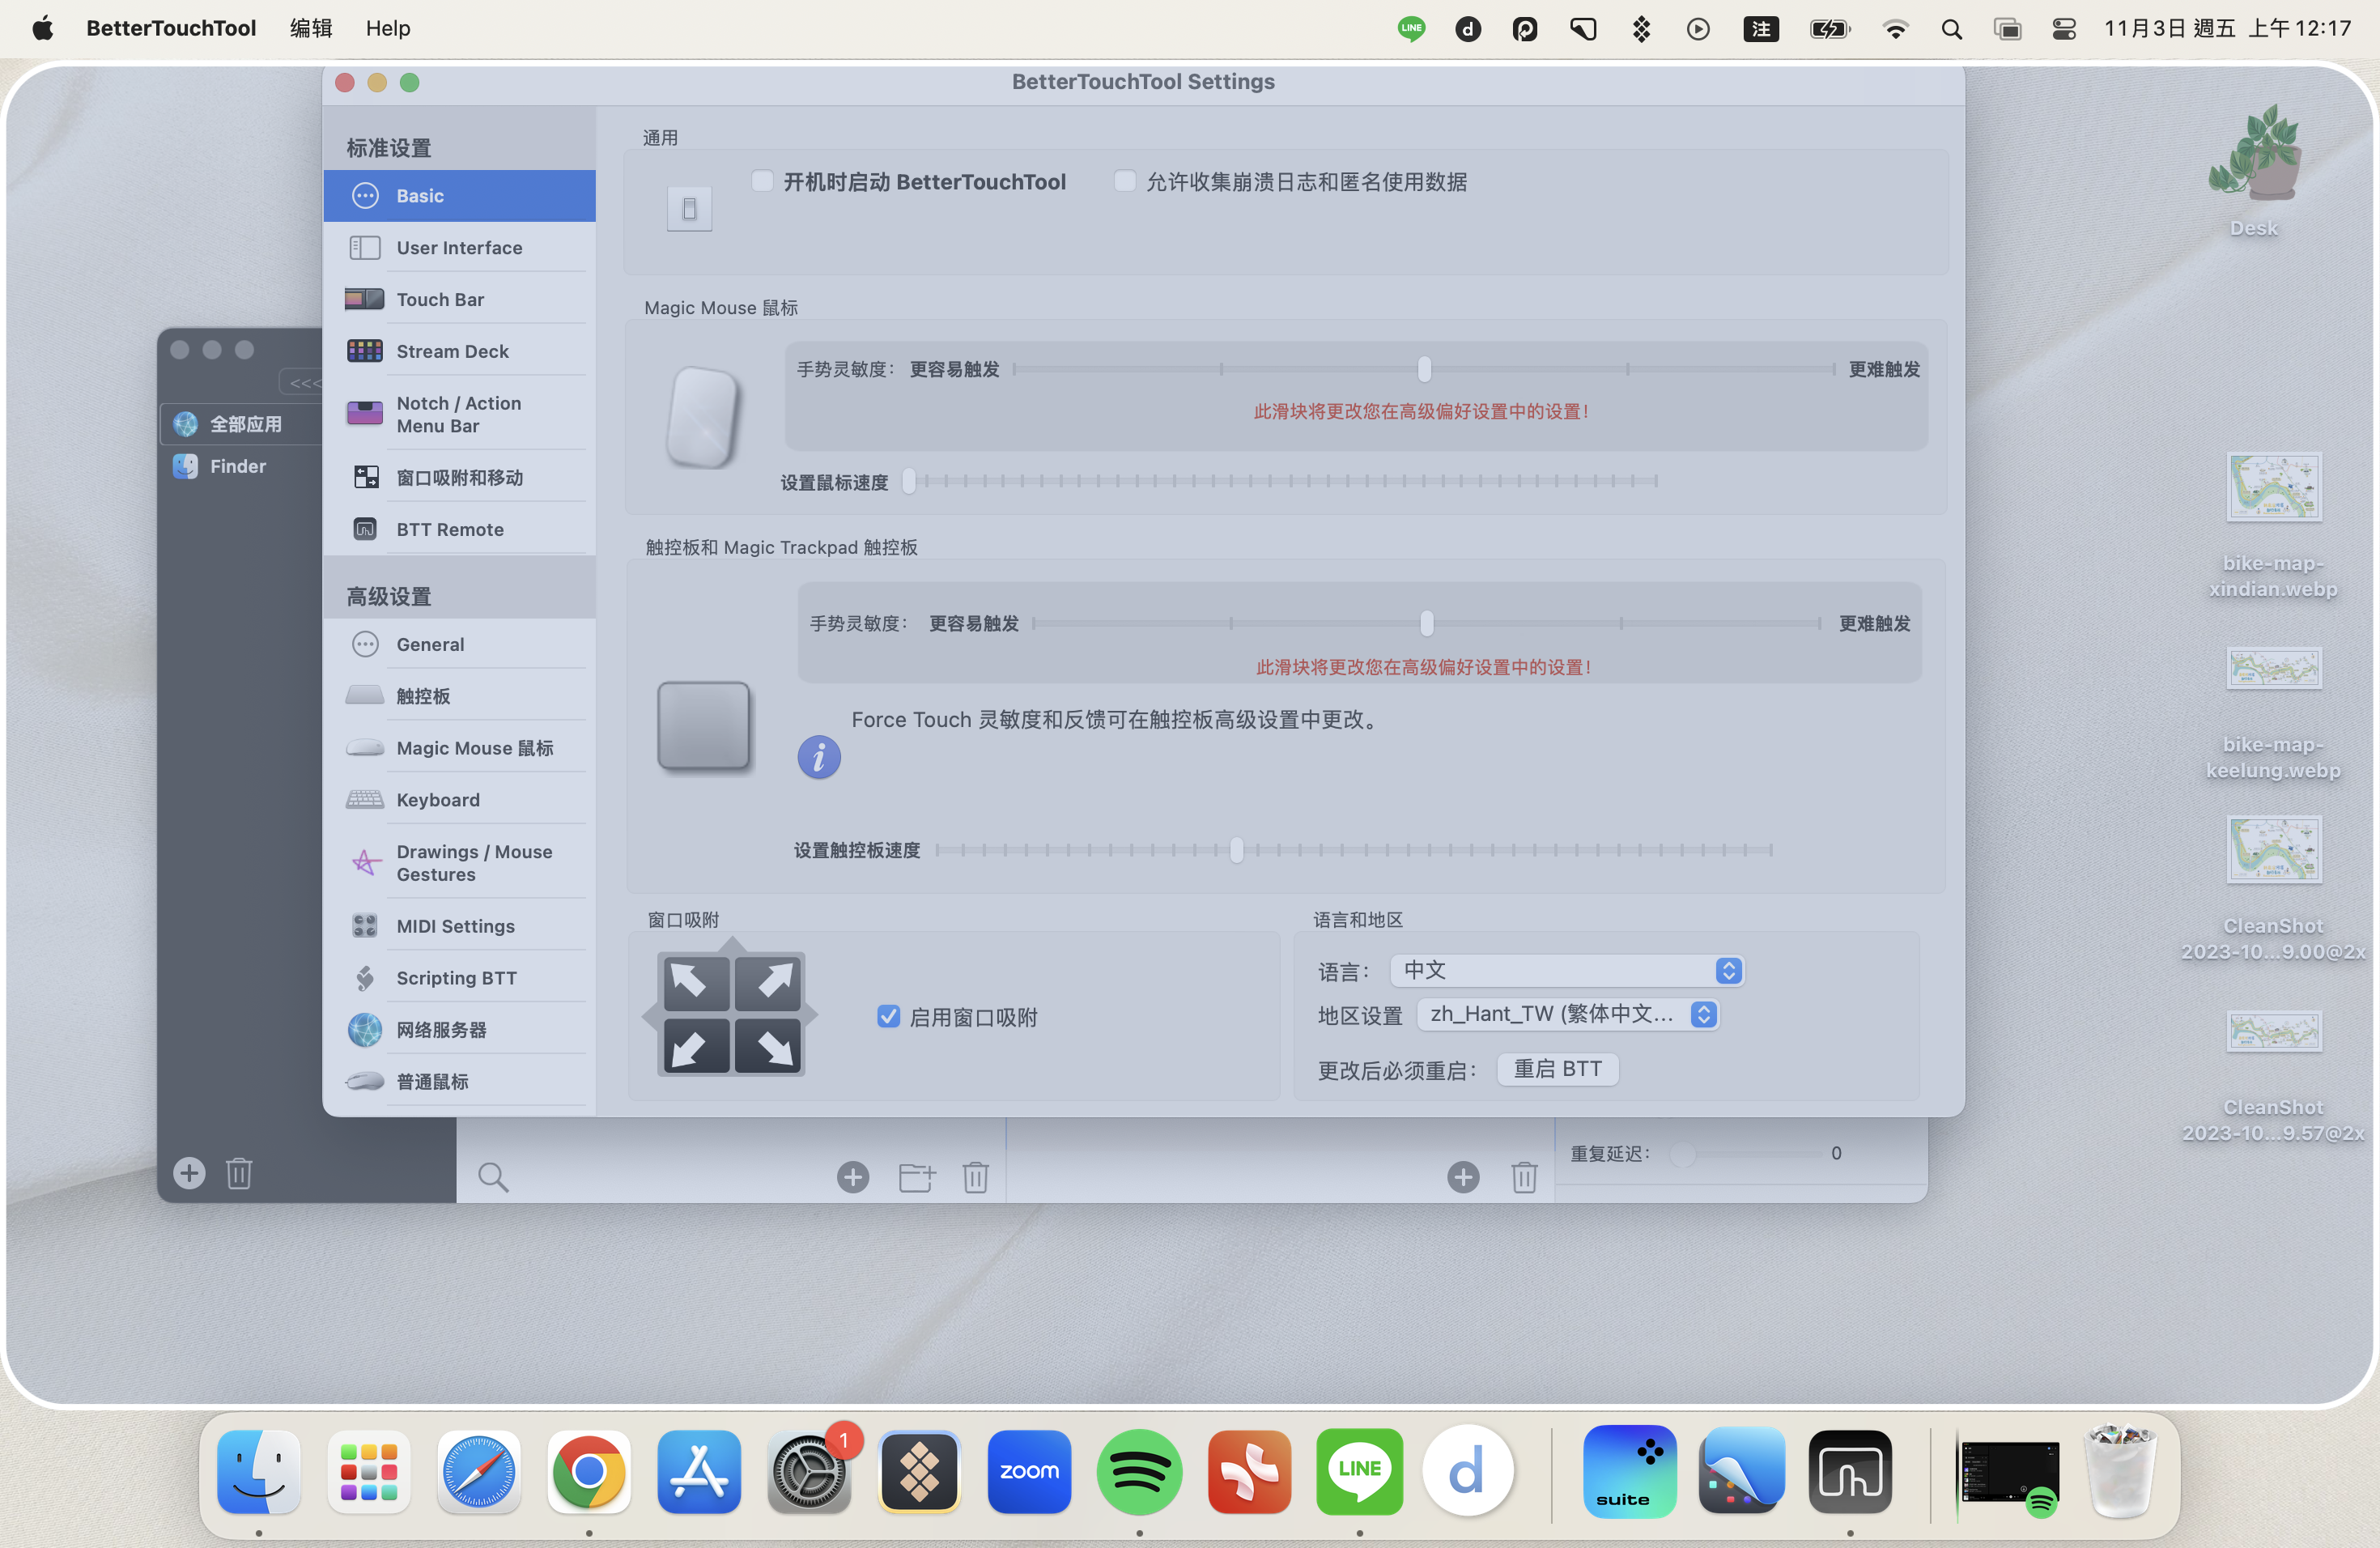Open the 编辑 menu
The image size is (2380, 1548).
[x=310, y=28]
